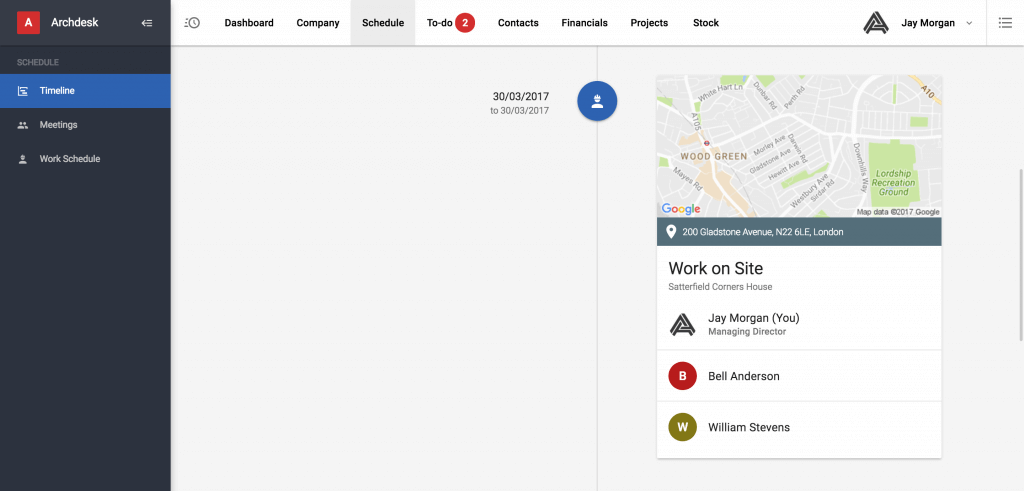Click Bell Anderson's red B avatar

click(x=682, y=376)
